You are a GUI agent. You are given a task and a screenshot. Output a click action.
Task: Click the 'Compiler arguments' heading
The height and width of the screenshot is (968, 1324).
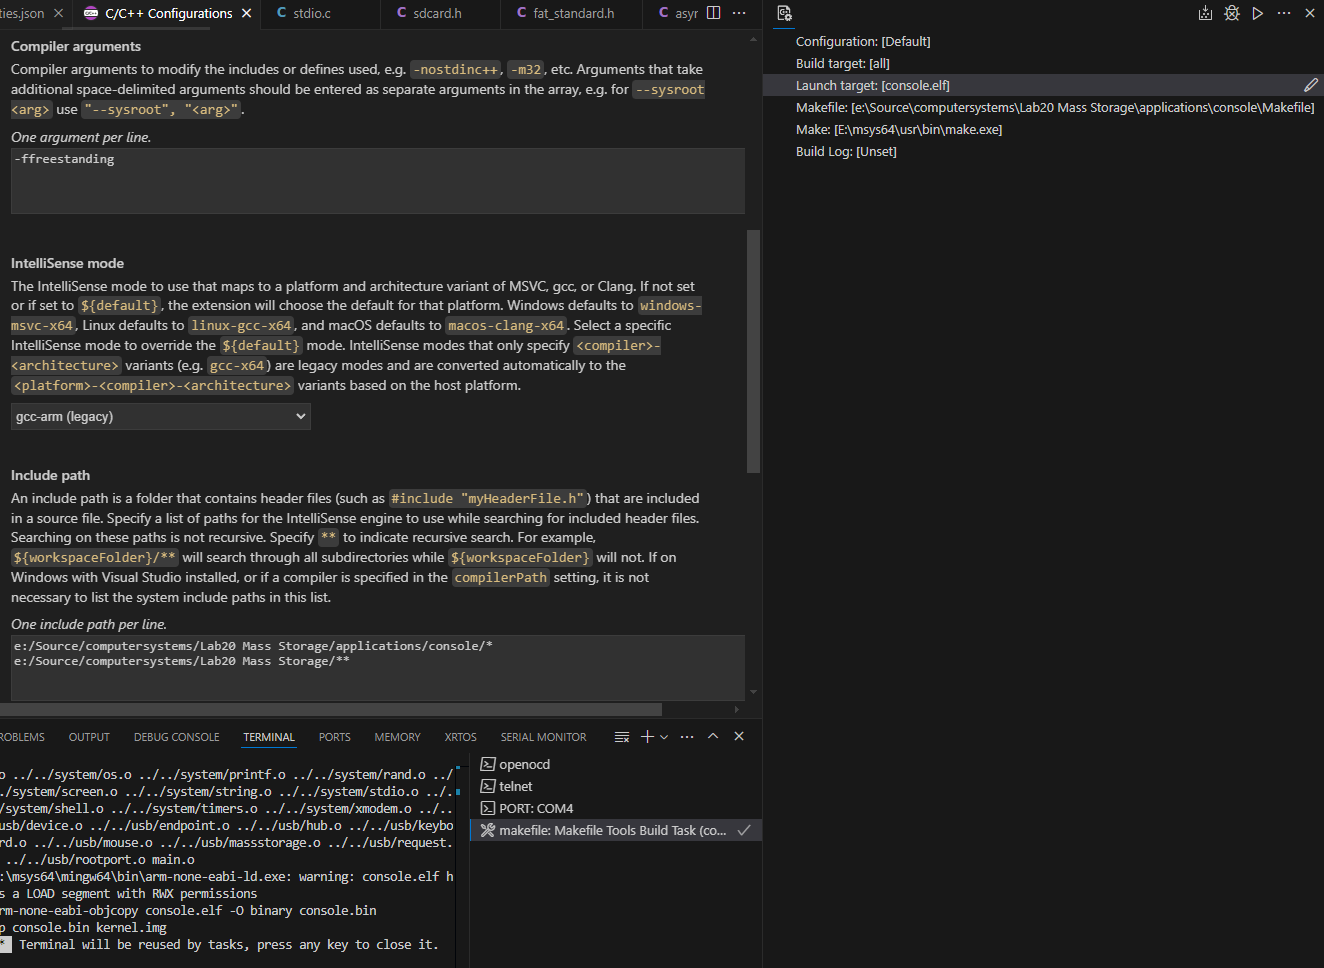tap(76, 46)
